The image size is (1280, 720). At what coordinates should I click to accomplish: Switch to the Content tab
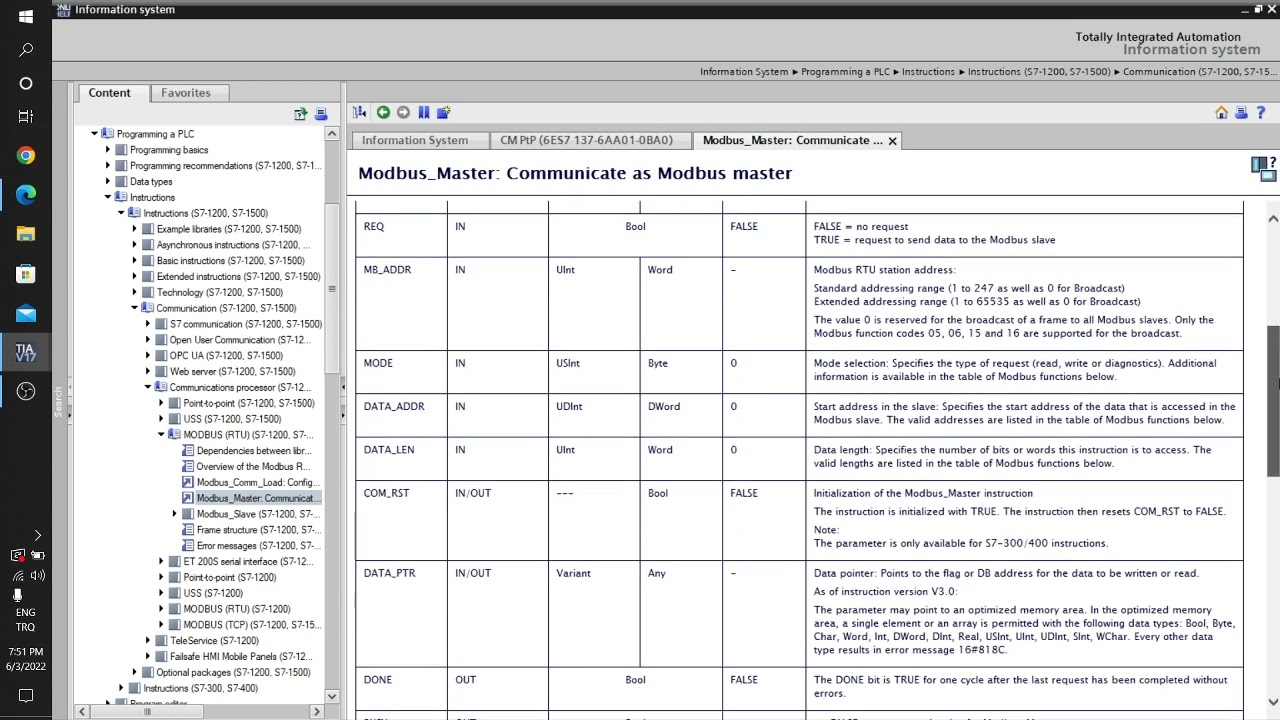click(109, 93)
